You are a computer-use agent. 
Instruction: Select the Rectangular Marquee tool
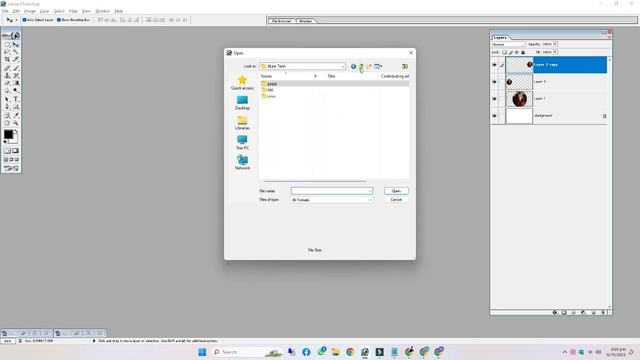coord(7,44)
